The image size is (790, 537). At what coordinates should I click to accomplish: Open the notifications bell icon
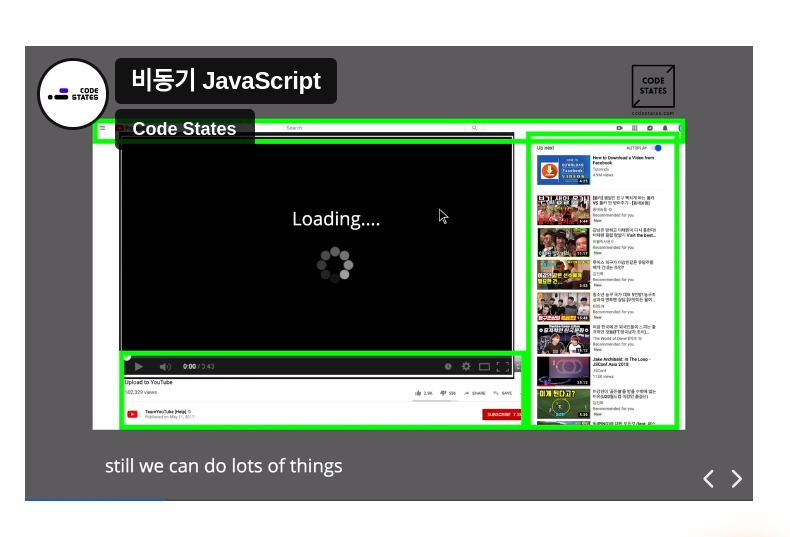tap(665, 128)
